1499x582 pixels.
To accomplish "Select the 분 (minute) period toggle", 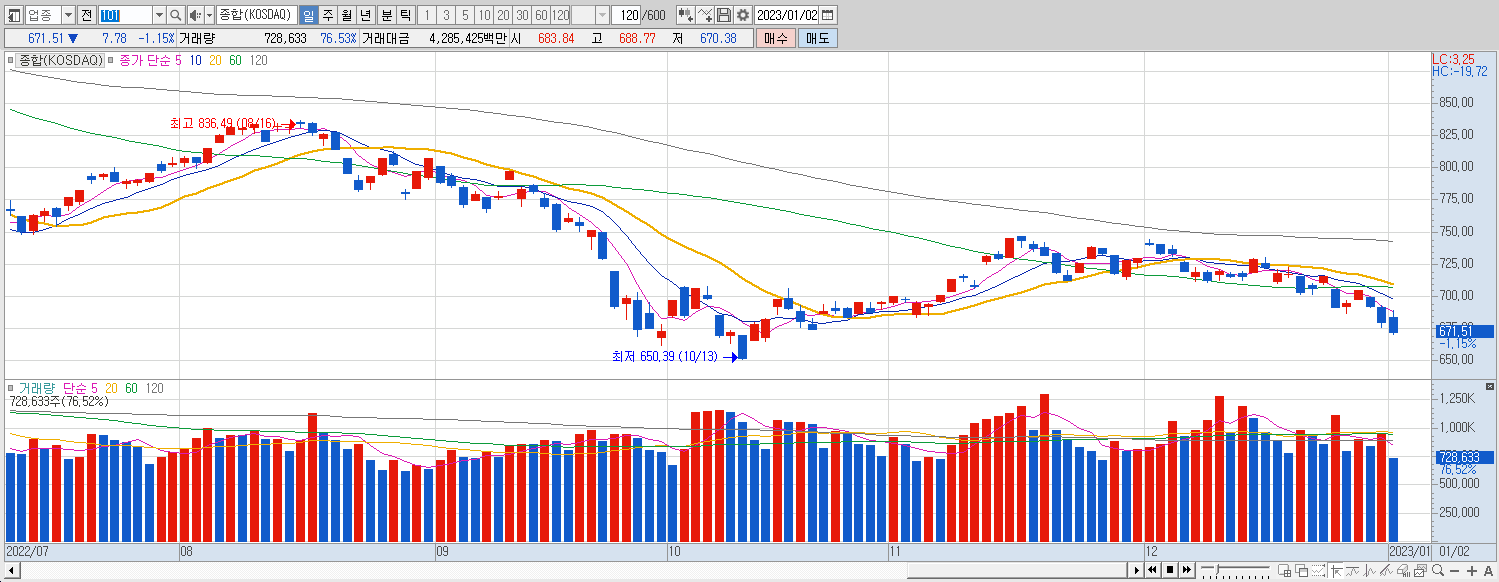I will (x=386, y=15).
